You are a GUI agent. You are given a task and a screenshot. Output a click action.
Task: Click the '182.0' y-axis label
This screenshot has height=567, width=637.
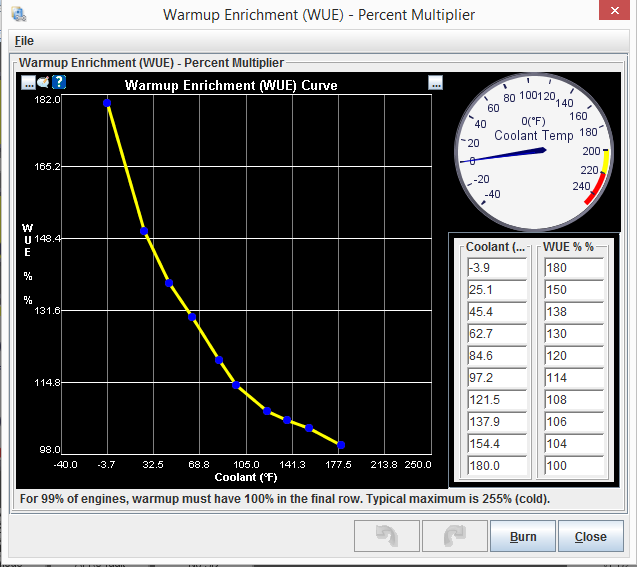coord(47,100)
